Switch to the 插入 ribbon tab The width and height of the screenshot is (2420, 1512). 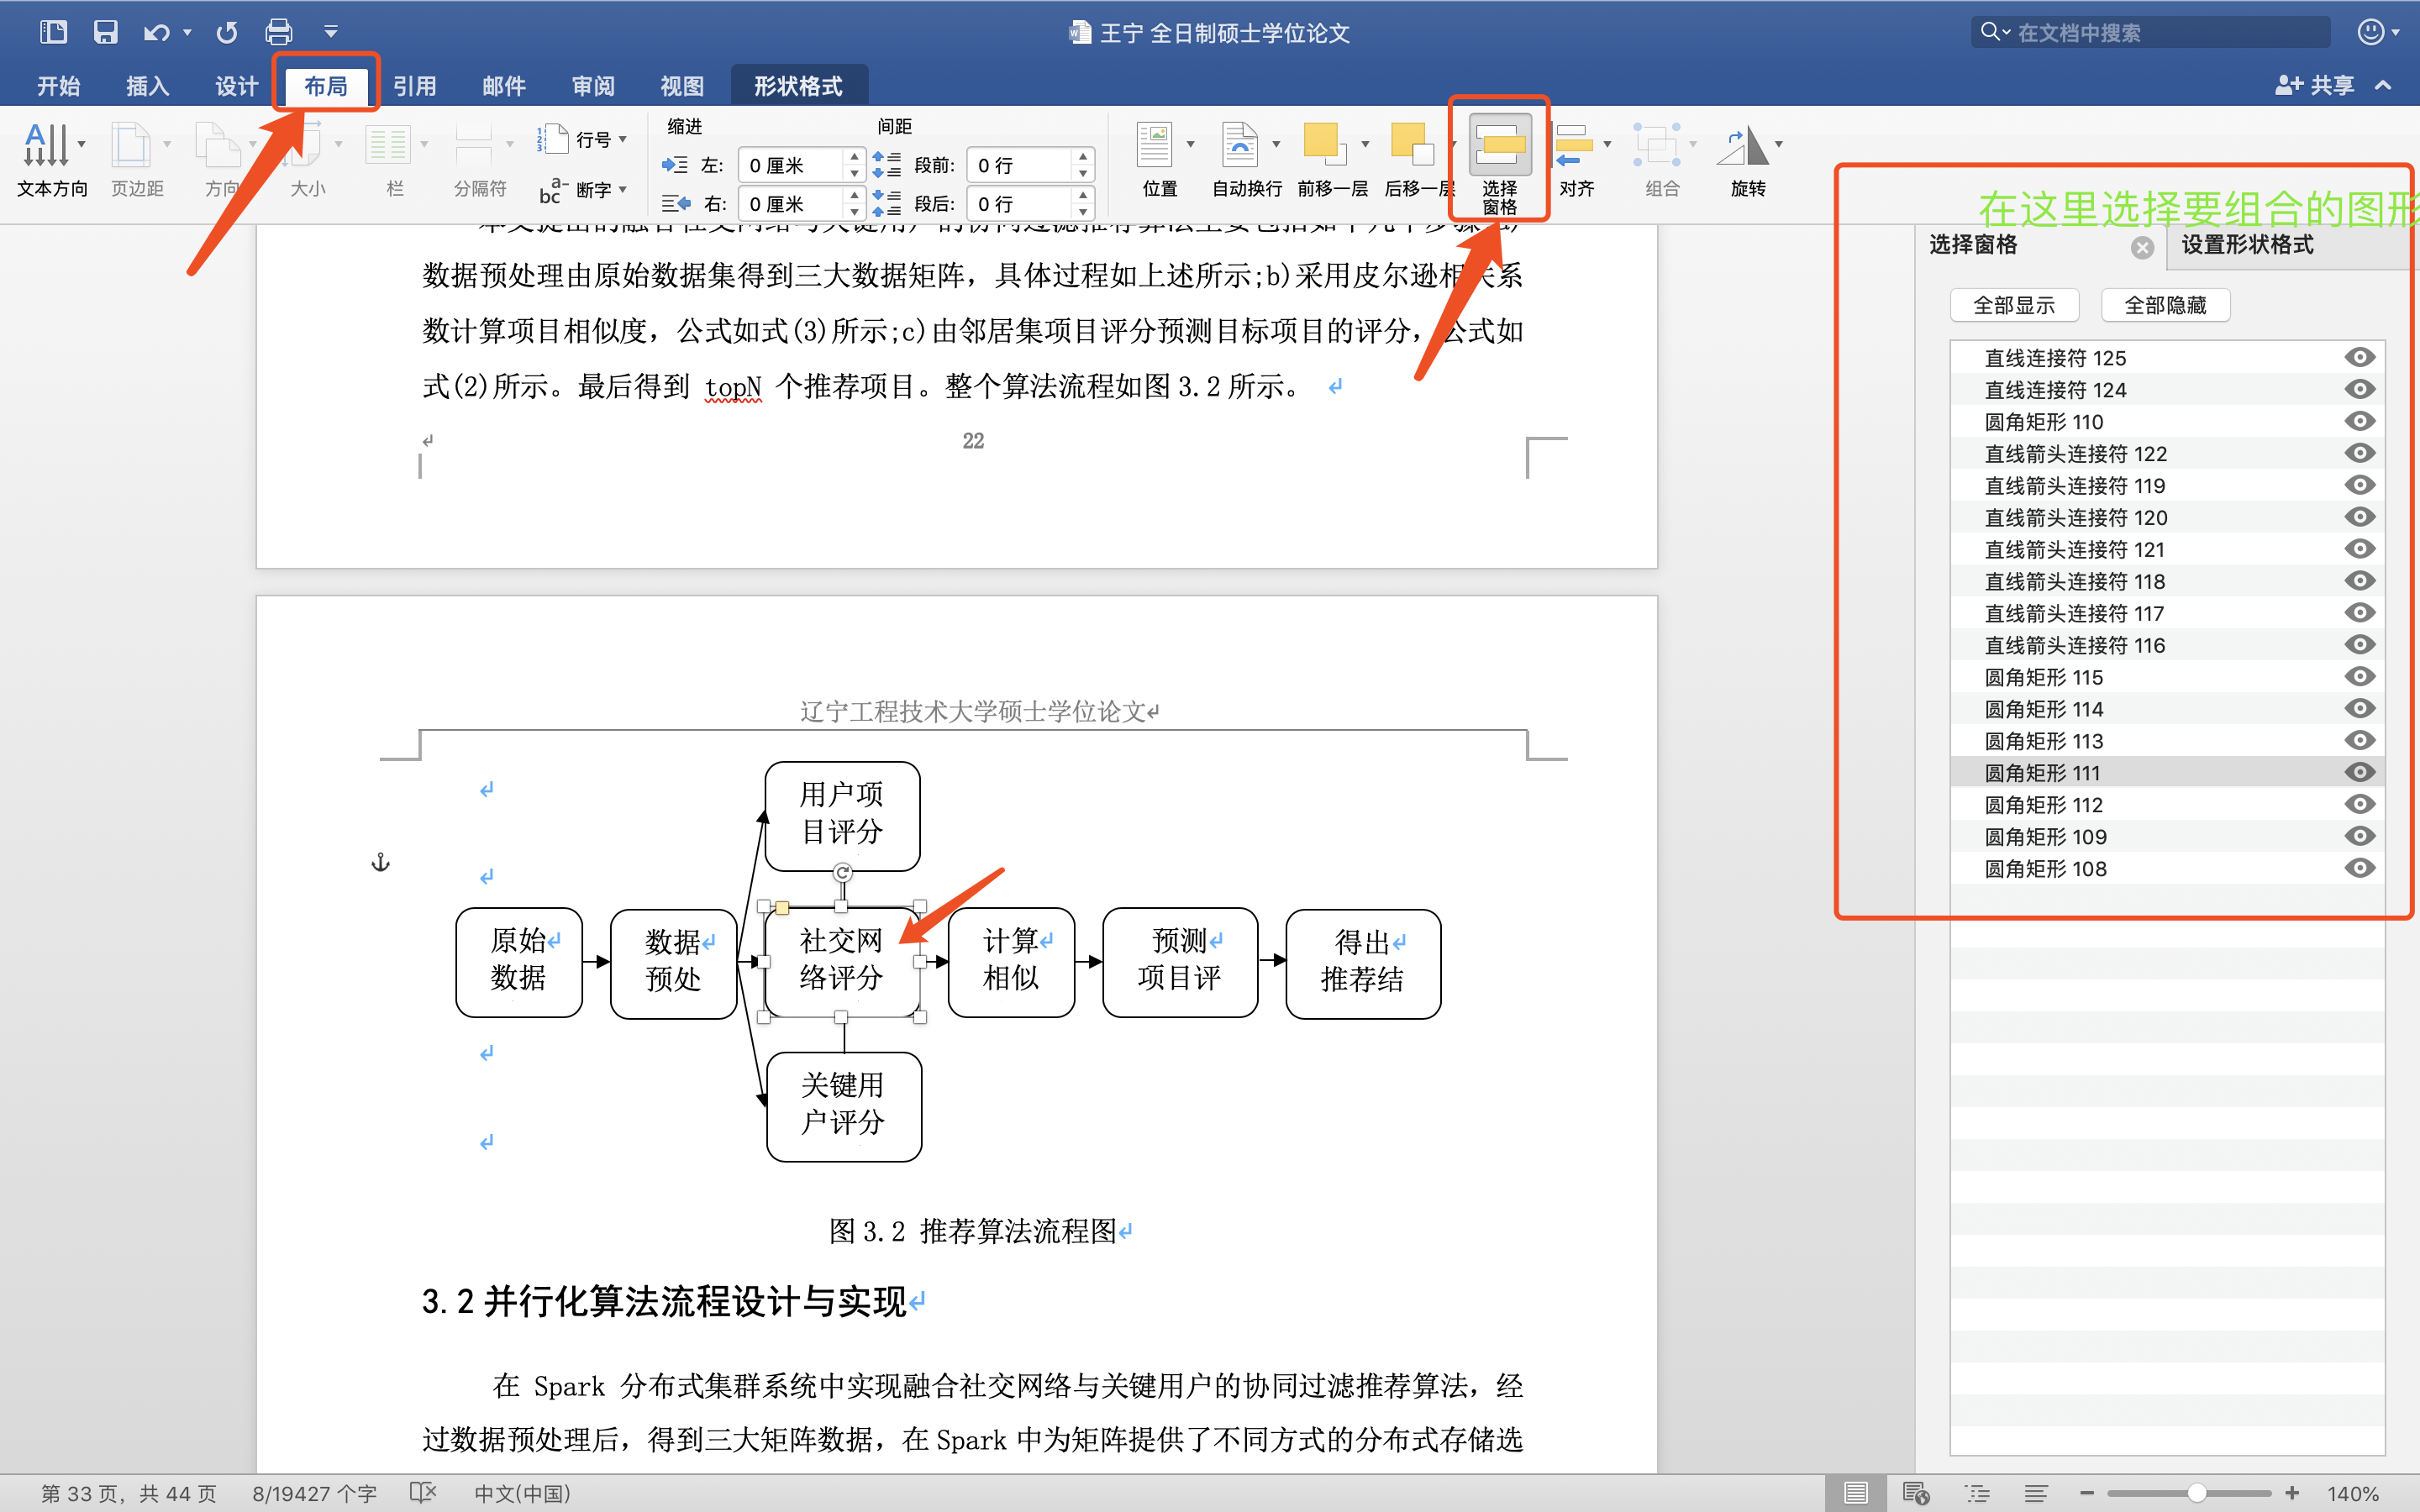point(147,86)
